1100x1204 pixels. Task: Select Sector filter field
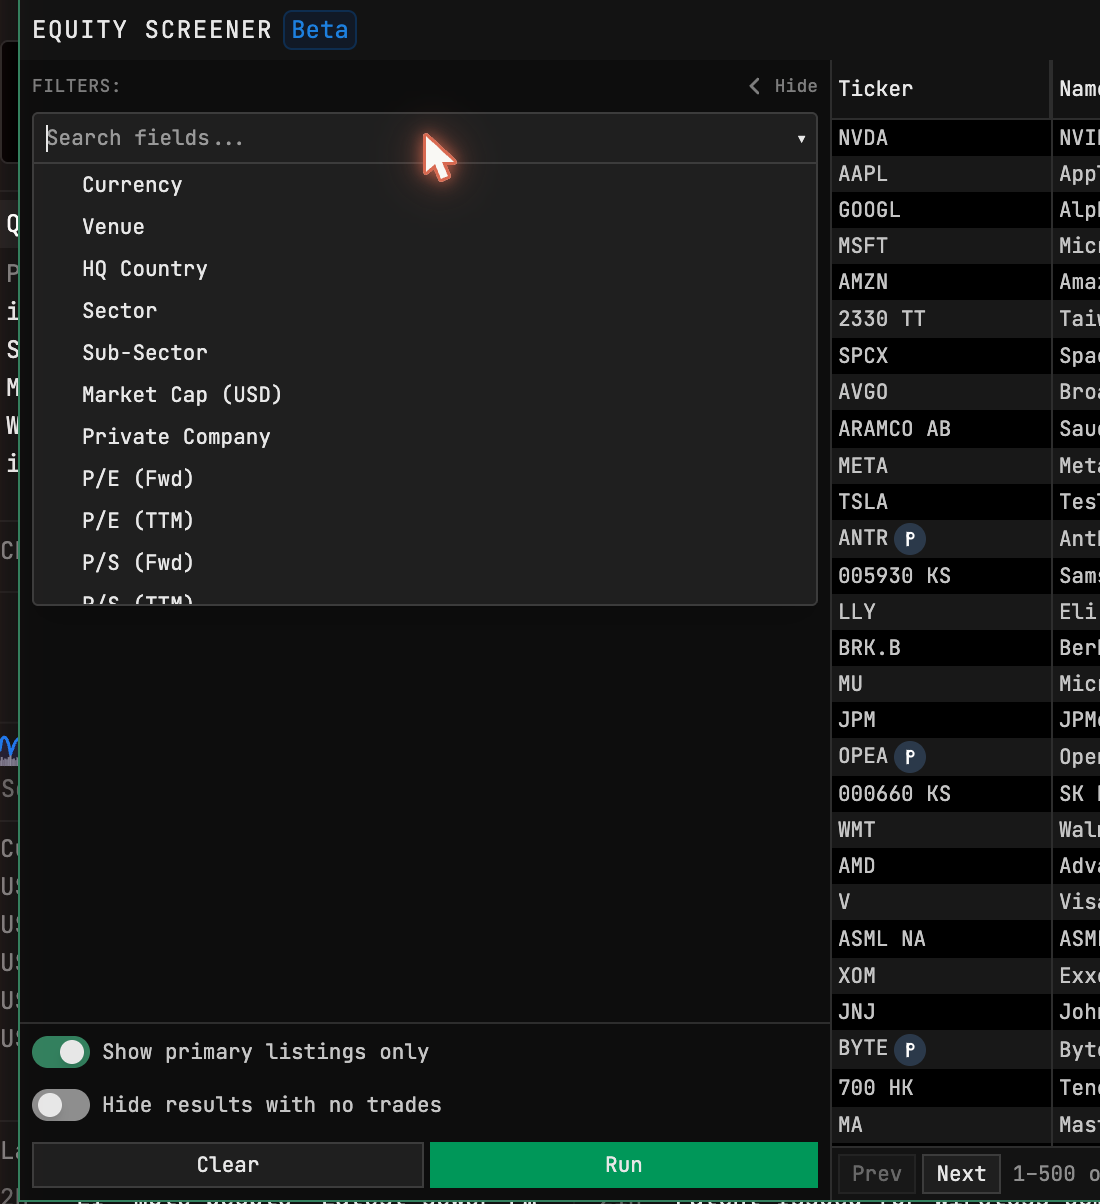click(425, 311)
